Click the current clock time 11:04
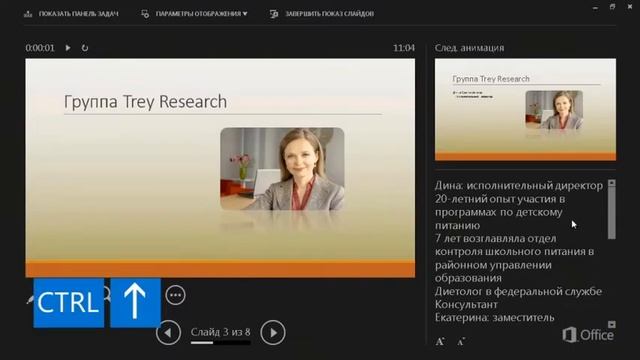The height and width of the screenshot is (360, 640). (x=404, y=48)
